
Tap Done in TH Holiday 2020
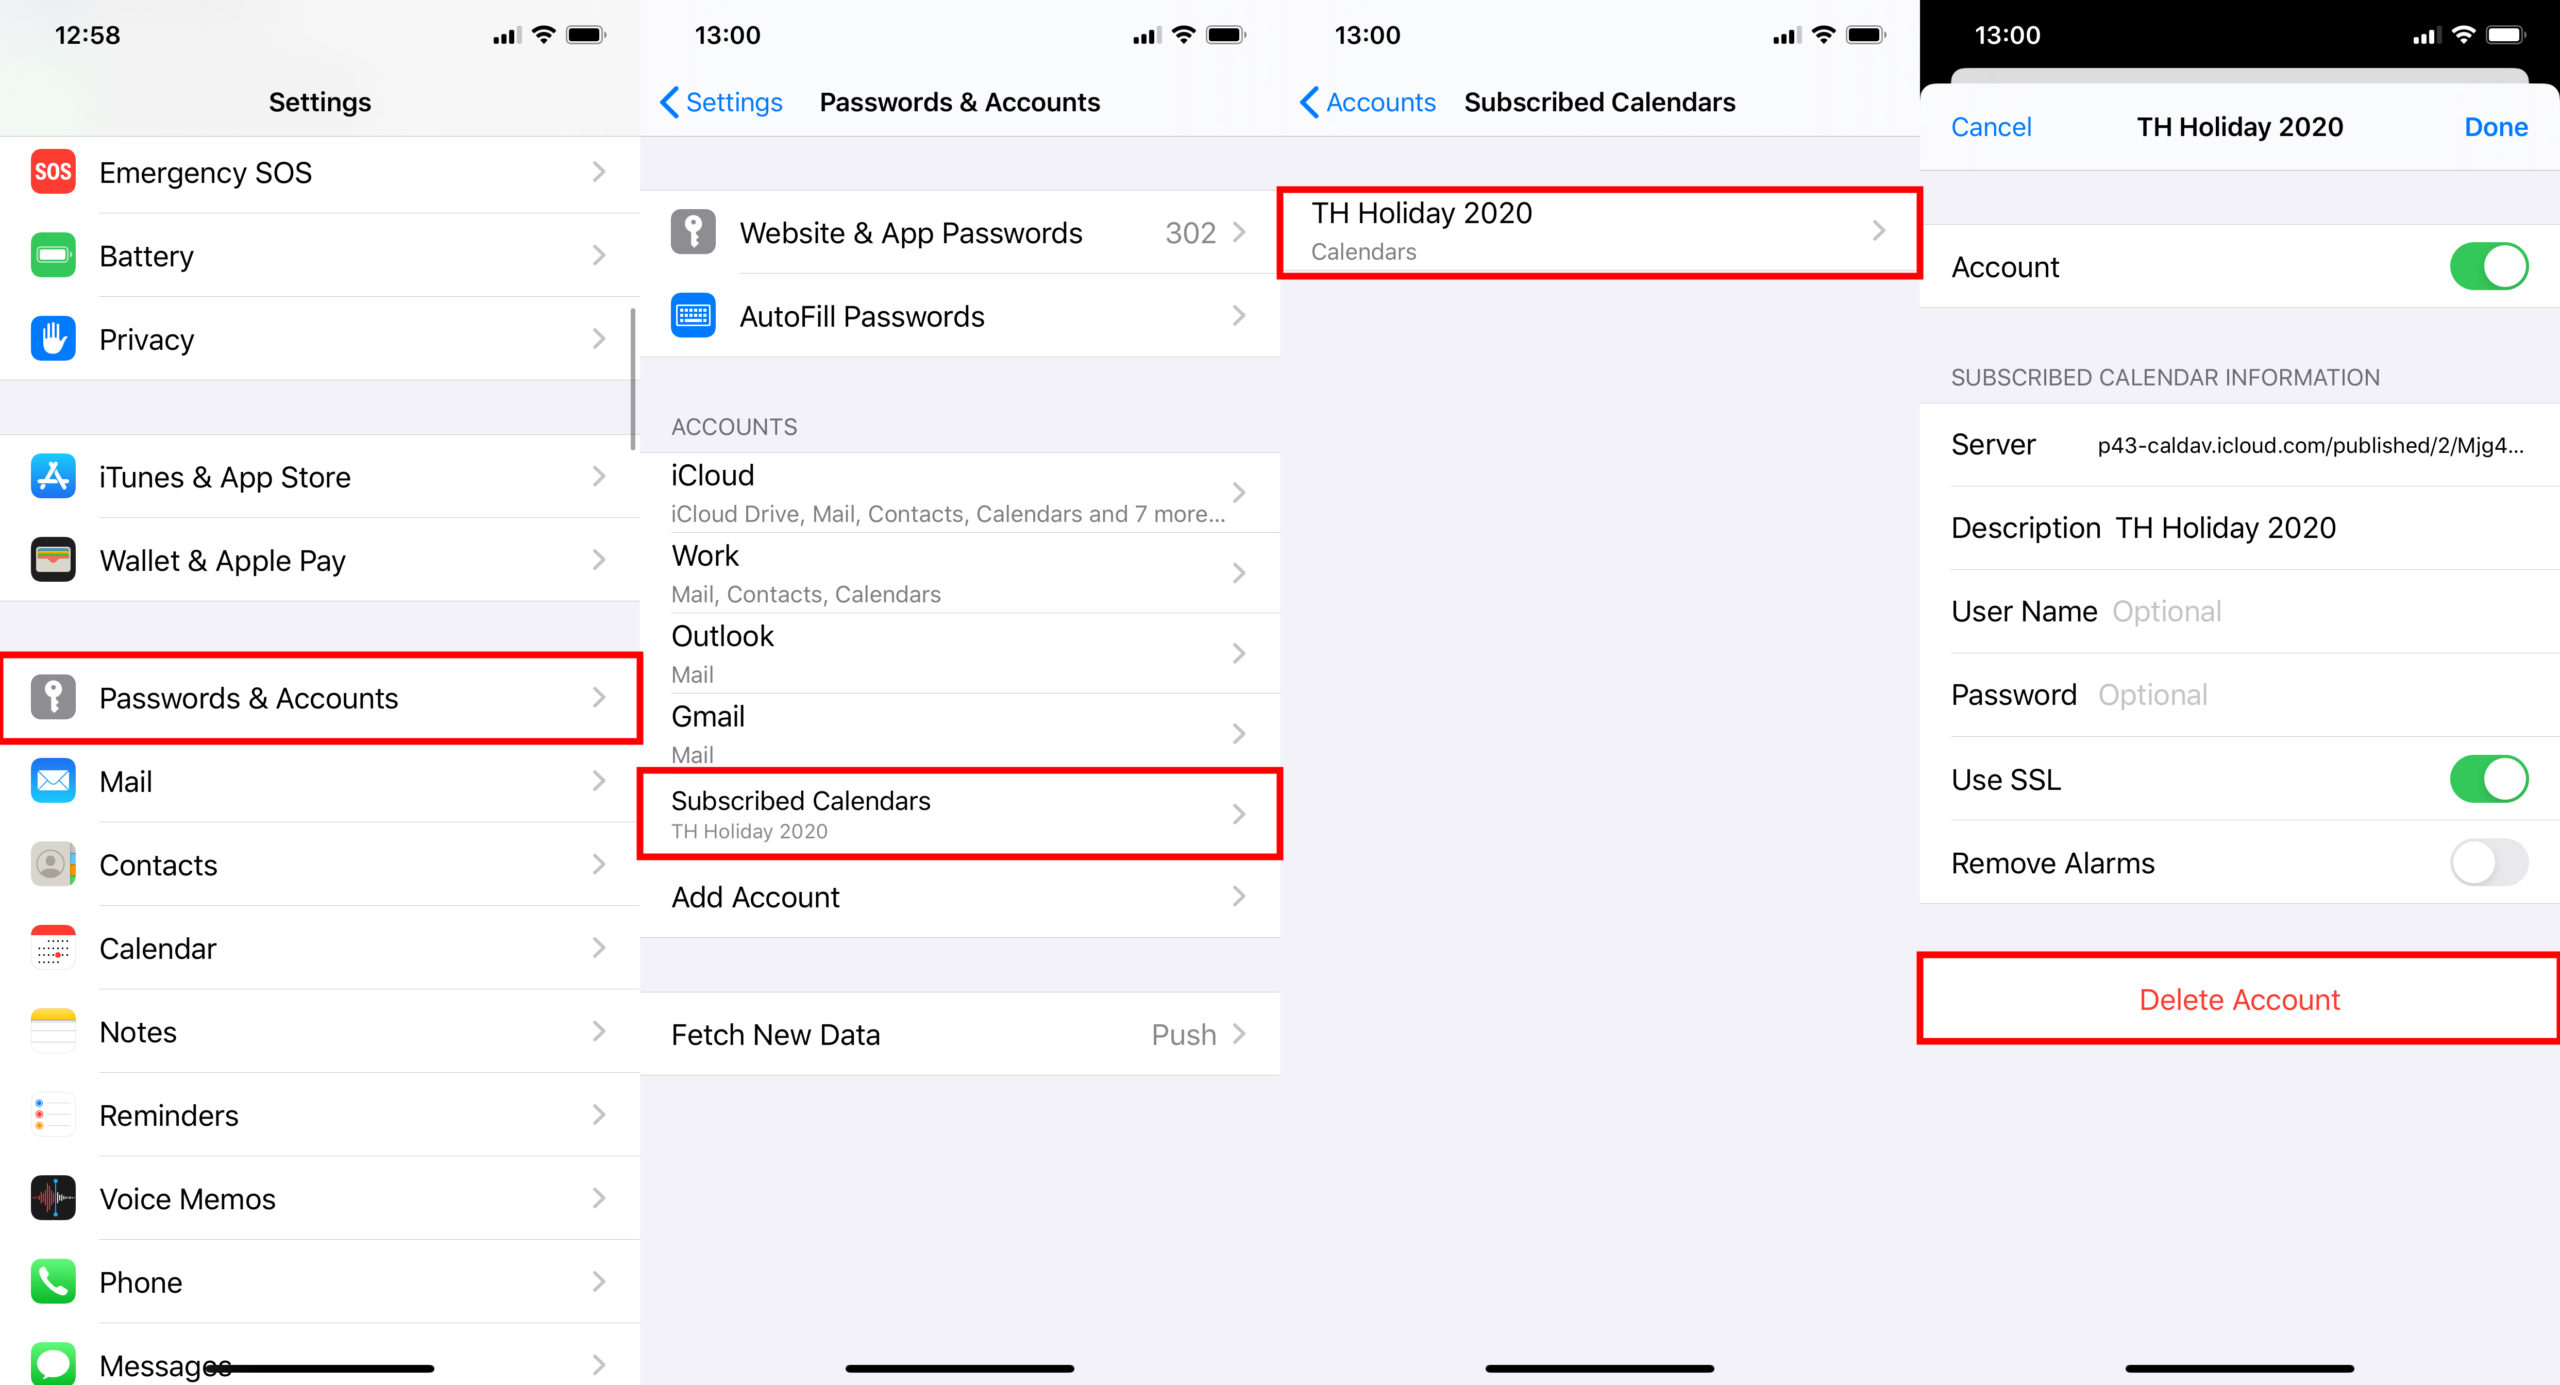coord(2496,127)
